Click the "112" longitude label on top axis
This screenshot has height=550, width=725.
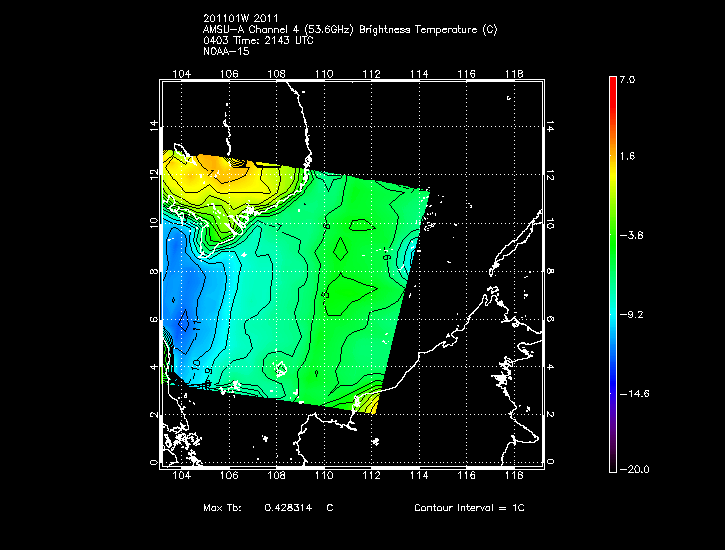tap(372, 74)
